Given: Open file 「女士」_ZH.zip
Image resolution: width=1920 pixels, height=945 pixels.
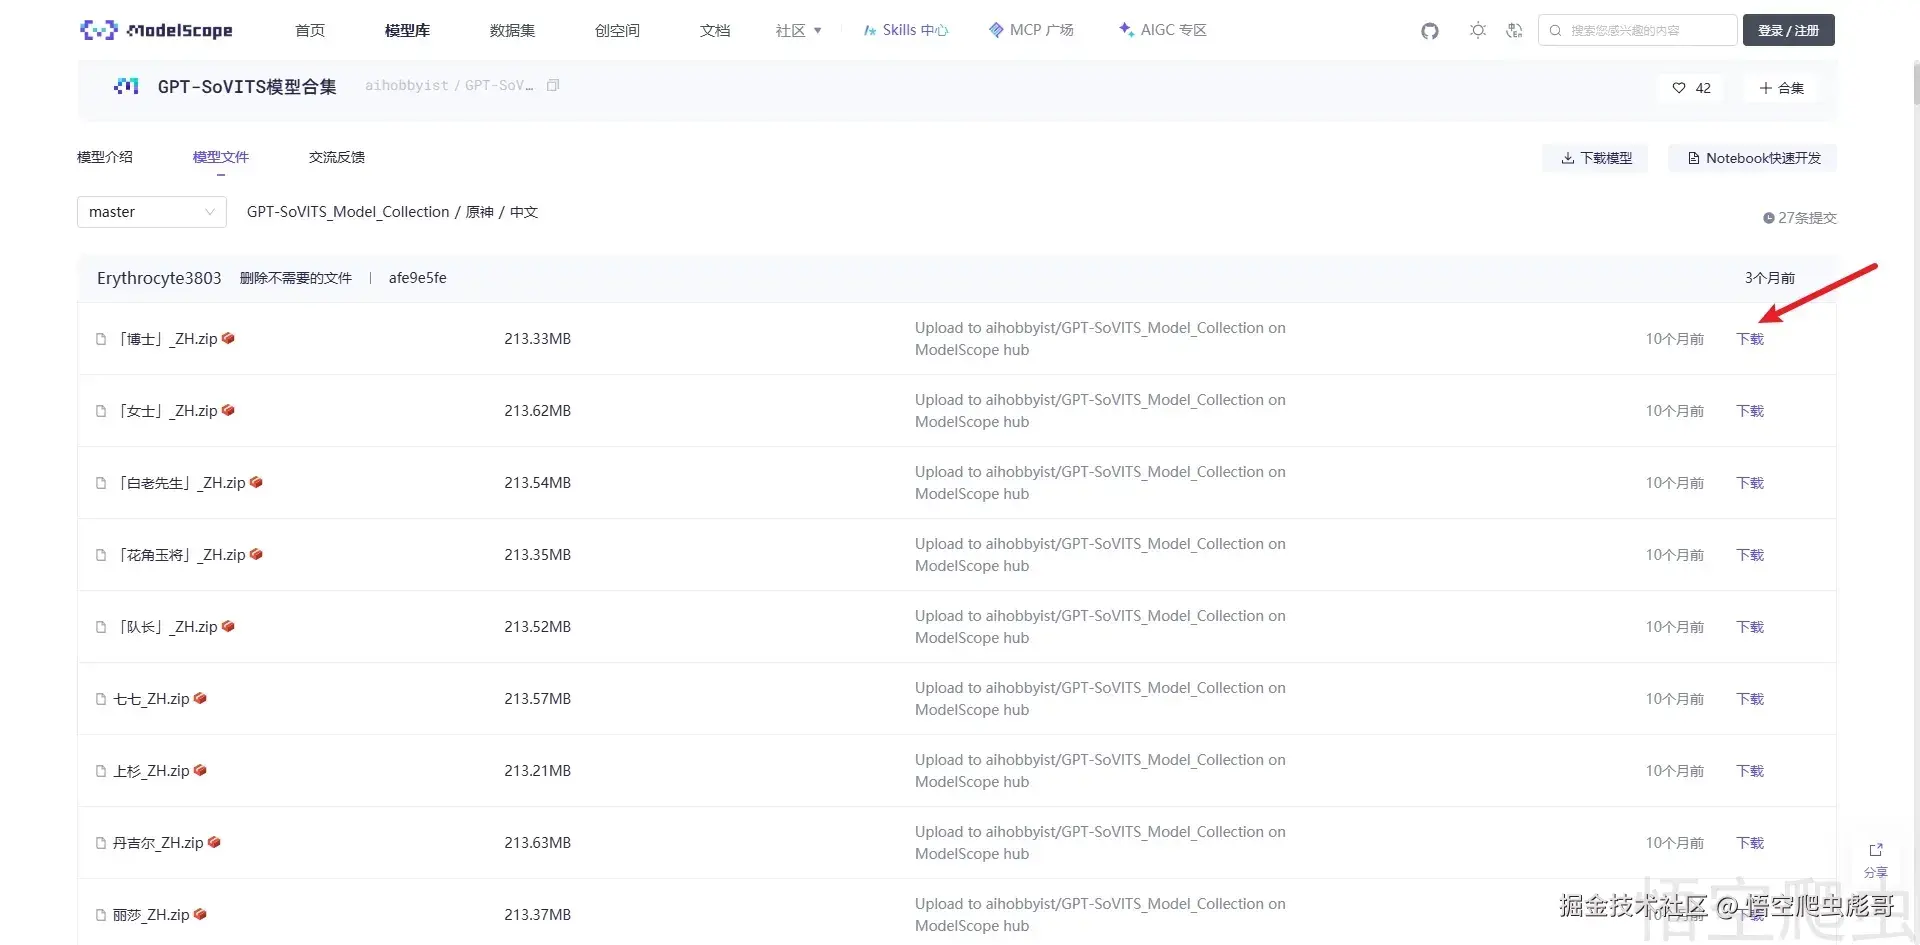Looking at the screenshot, I should tap(166, 411).
